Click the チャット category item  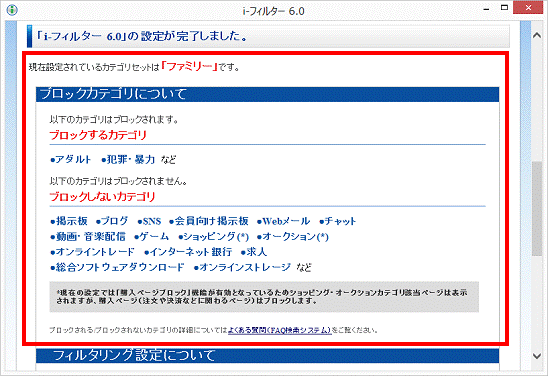(338, 221)
